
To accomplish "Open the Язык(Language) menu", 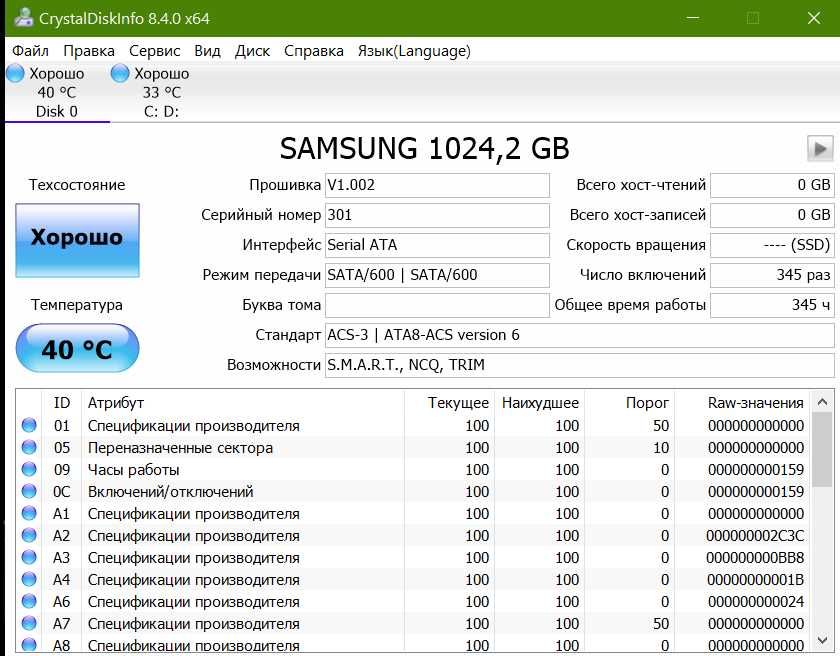I will pyautogui.click(x=414, y=51).
